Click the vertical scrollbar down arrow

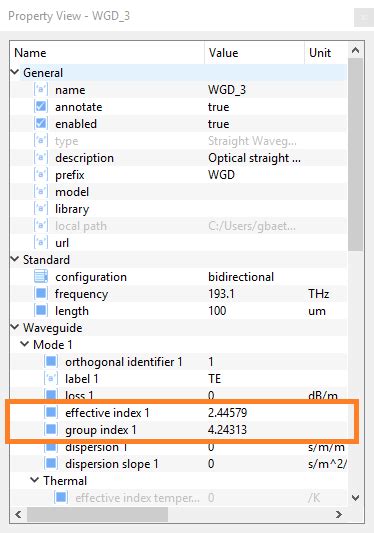356,498
